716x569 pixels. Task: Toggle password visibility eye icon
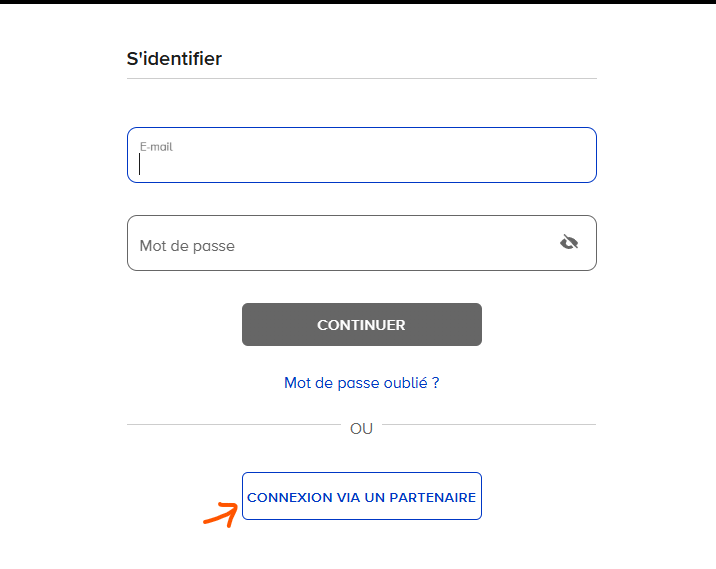coord(569,242)
